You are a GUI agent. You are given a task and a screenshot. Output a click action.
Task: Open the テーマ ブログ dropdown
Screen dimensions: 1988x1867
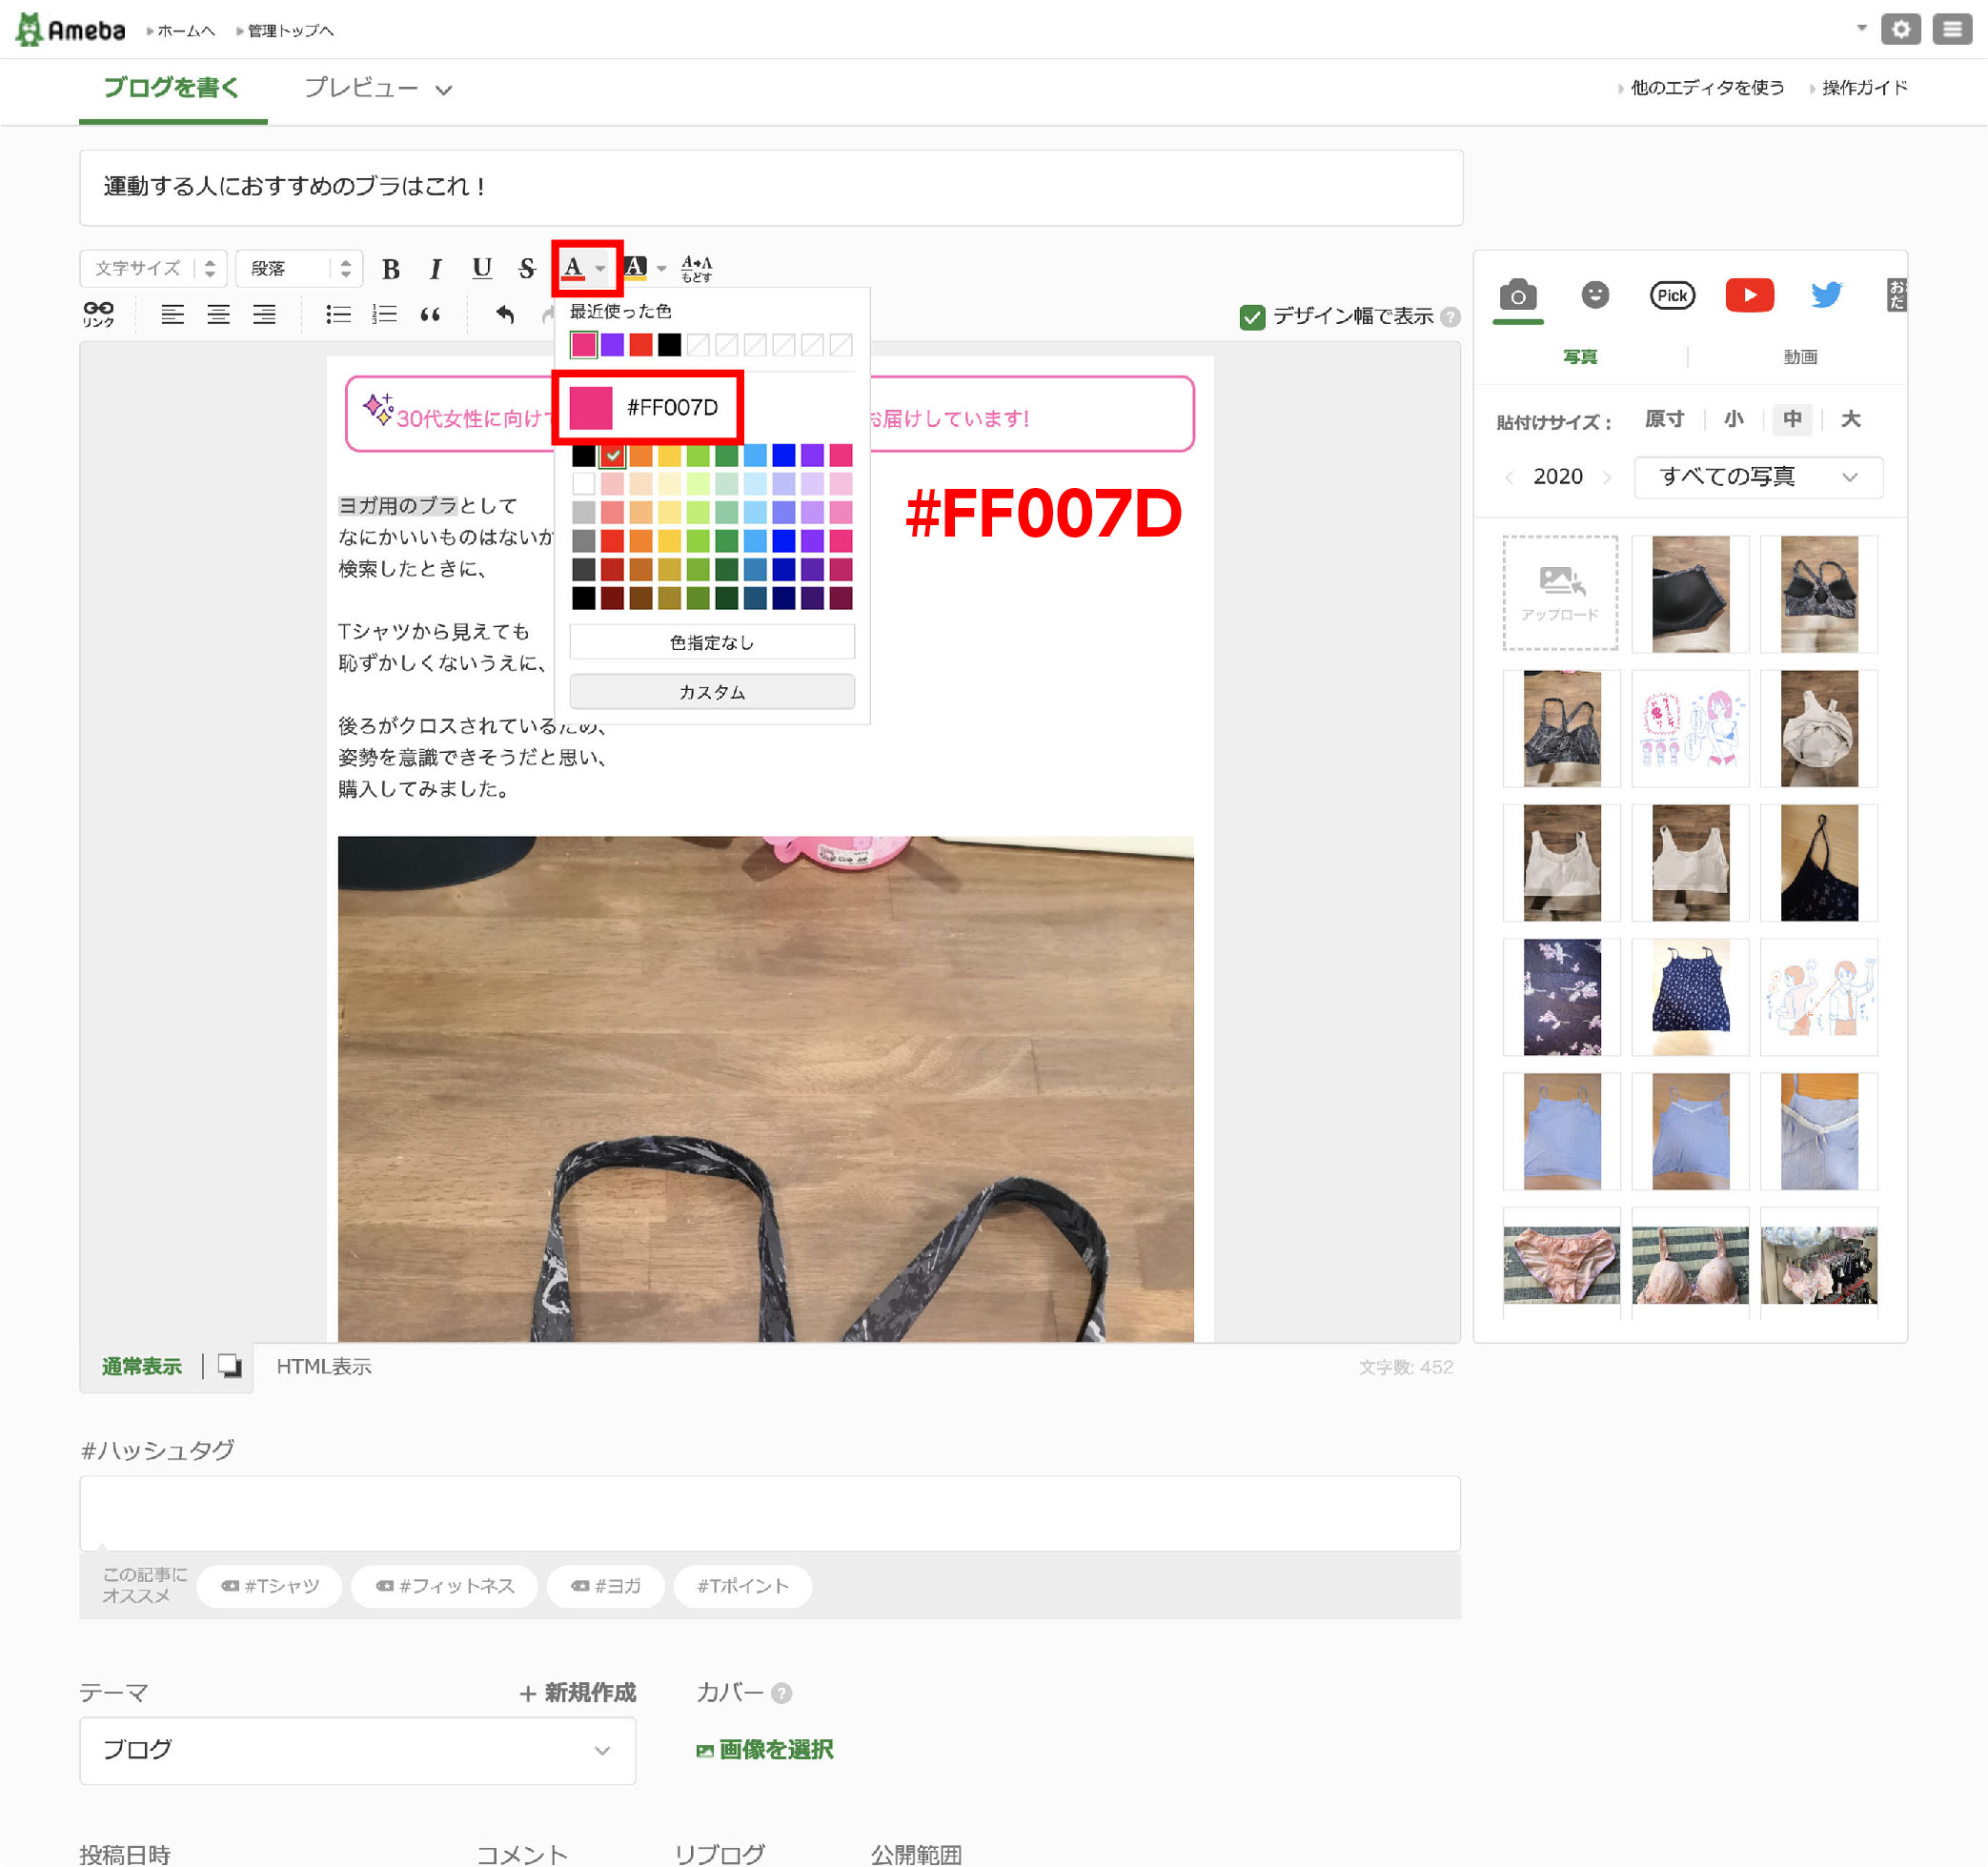tap(357, 1750)
